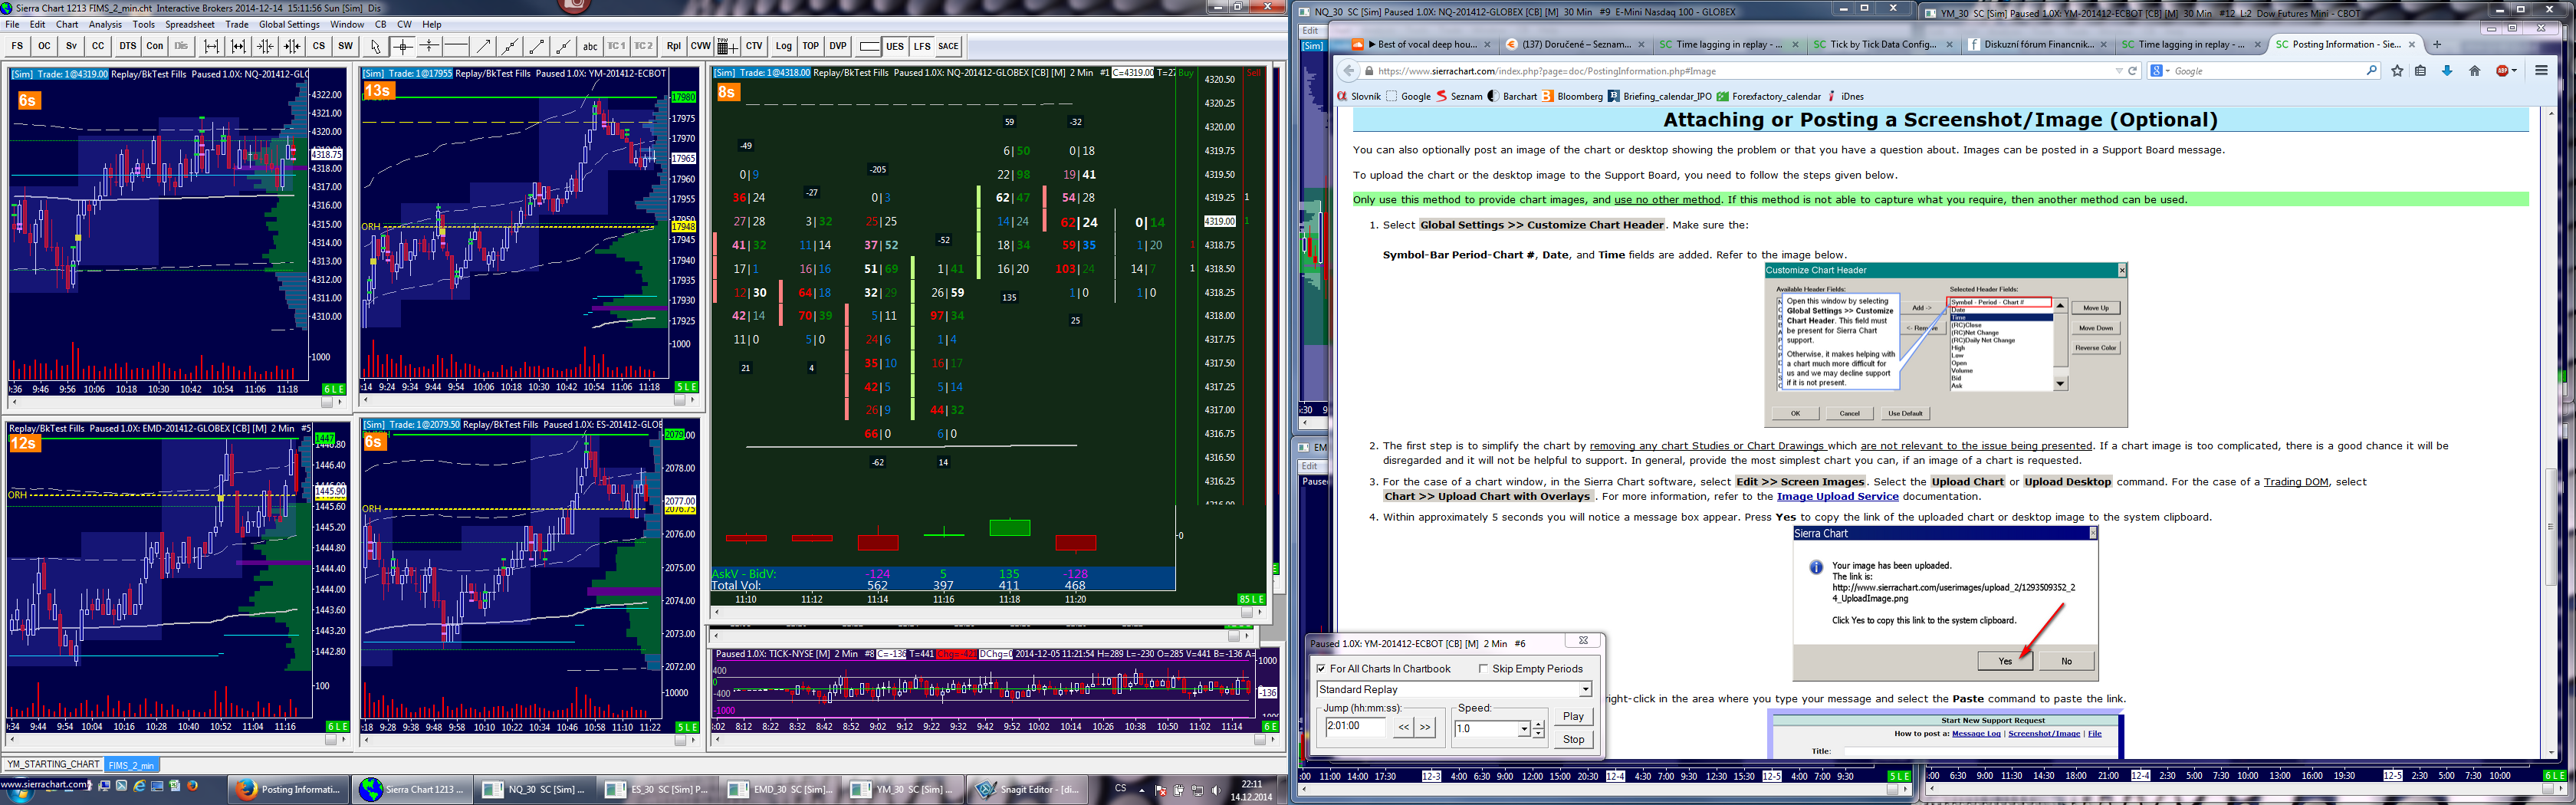Toggle the SACE toolbar button
This screenshot has width=2576, height=805.
[948, 46]
